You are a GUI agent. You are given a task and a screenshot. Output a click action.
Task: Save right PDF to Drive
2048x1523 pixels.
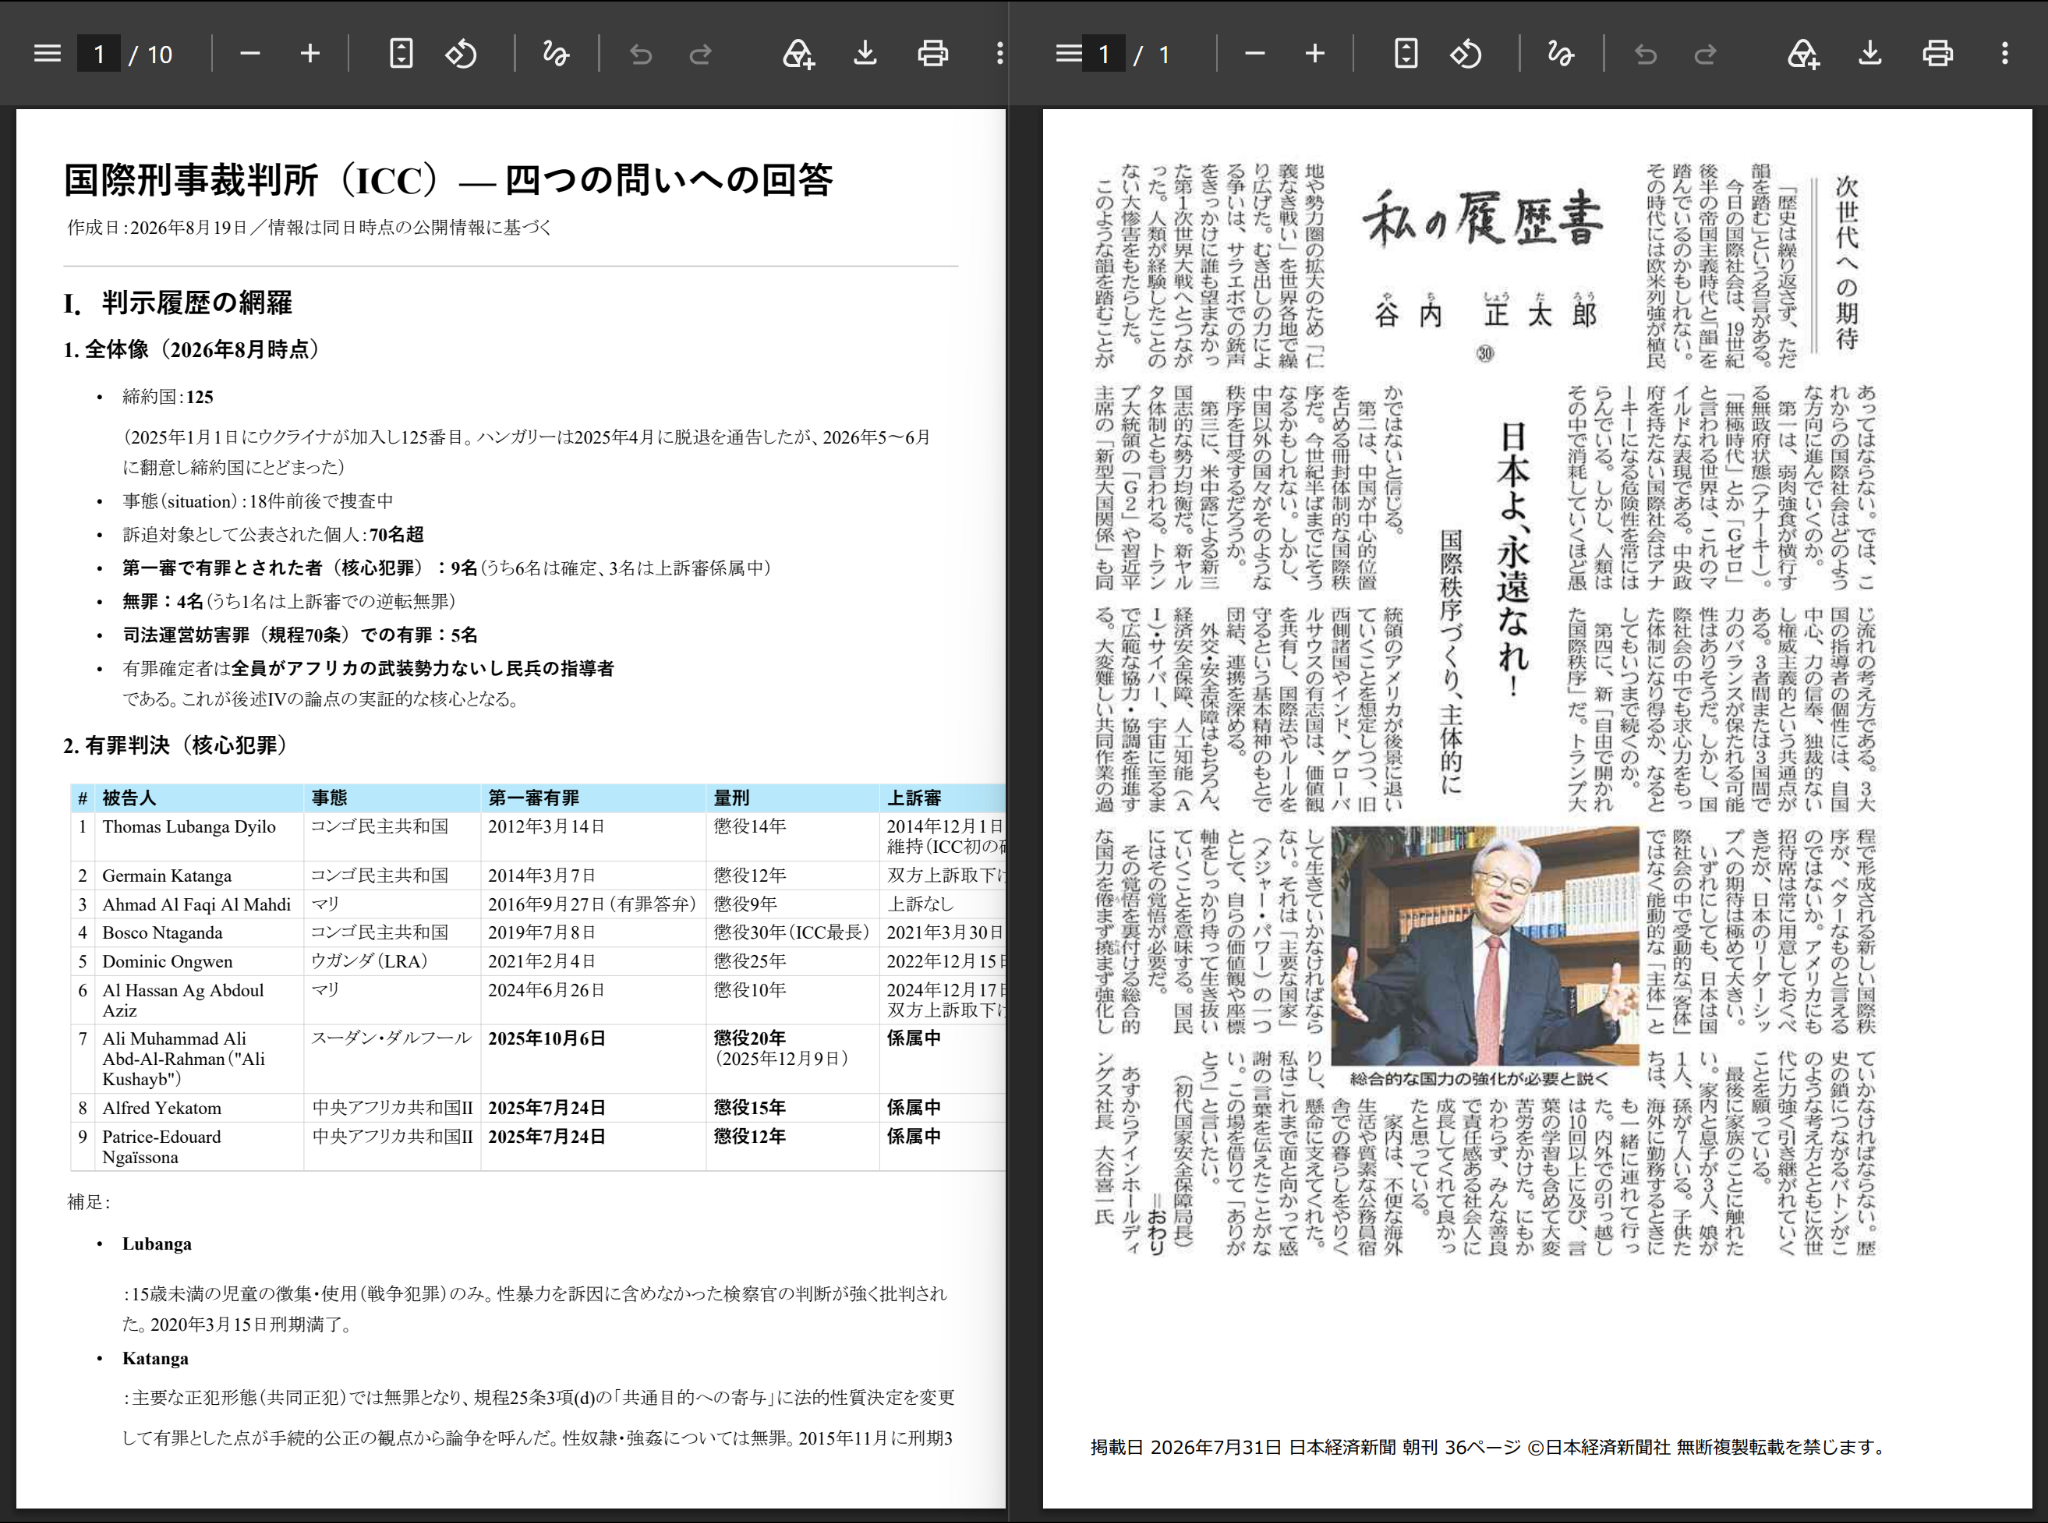point(1803,53)
